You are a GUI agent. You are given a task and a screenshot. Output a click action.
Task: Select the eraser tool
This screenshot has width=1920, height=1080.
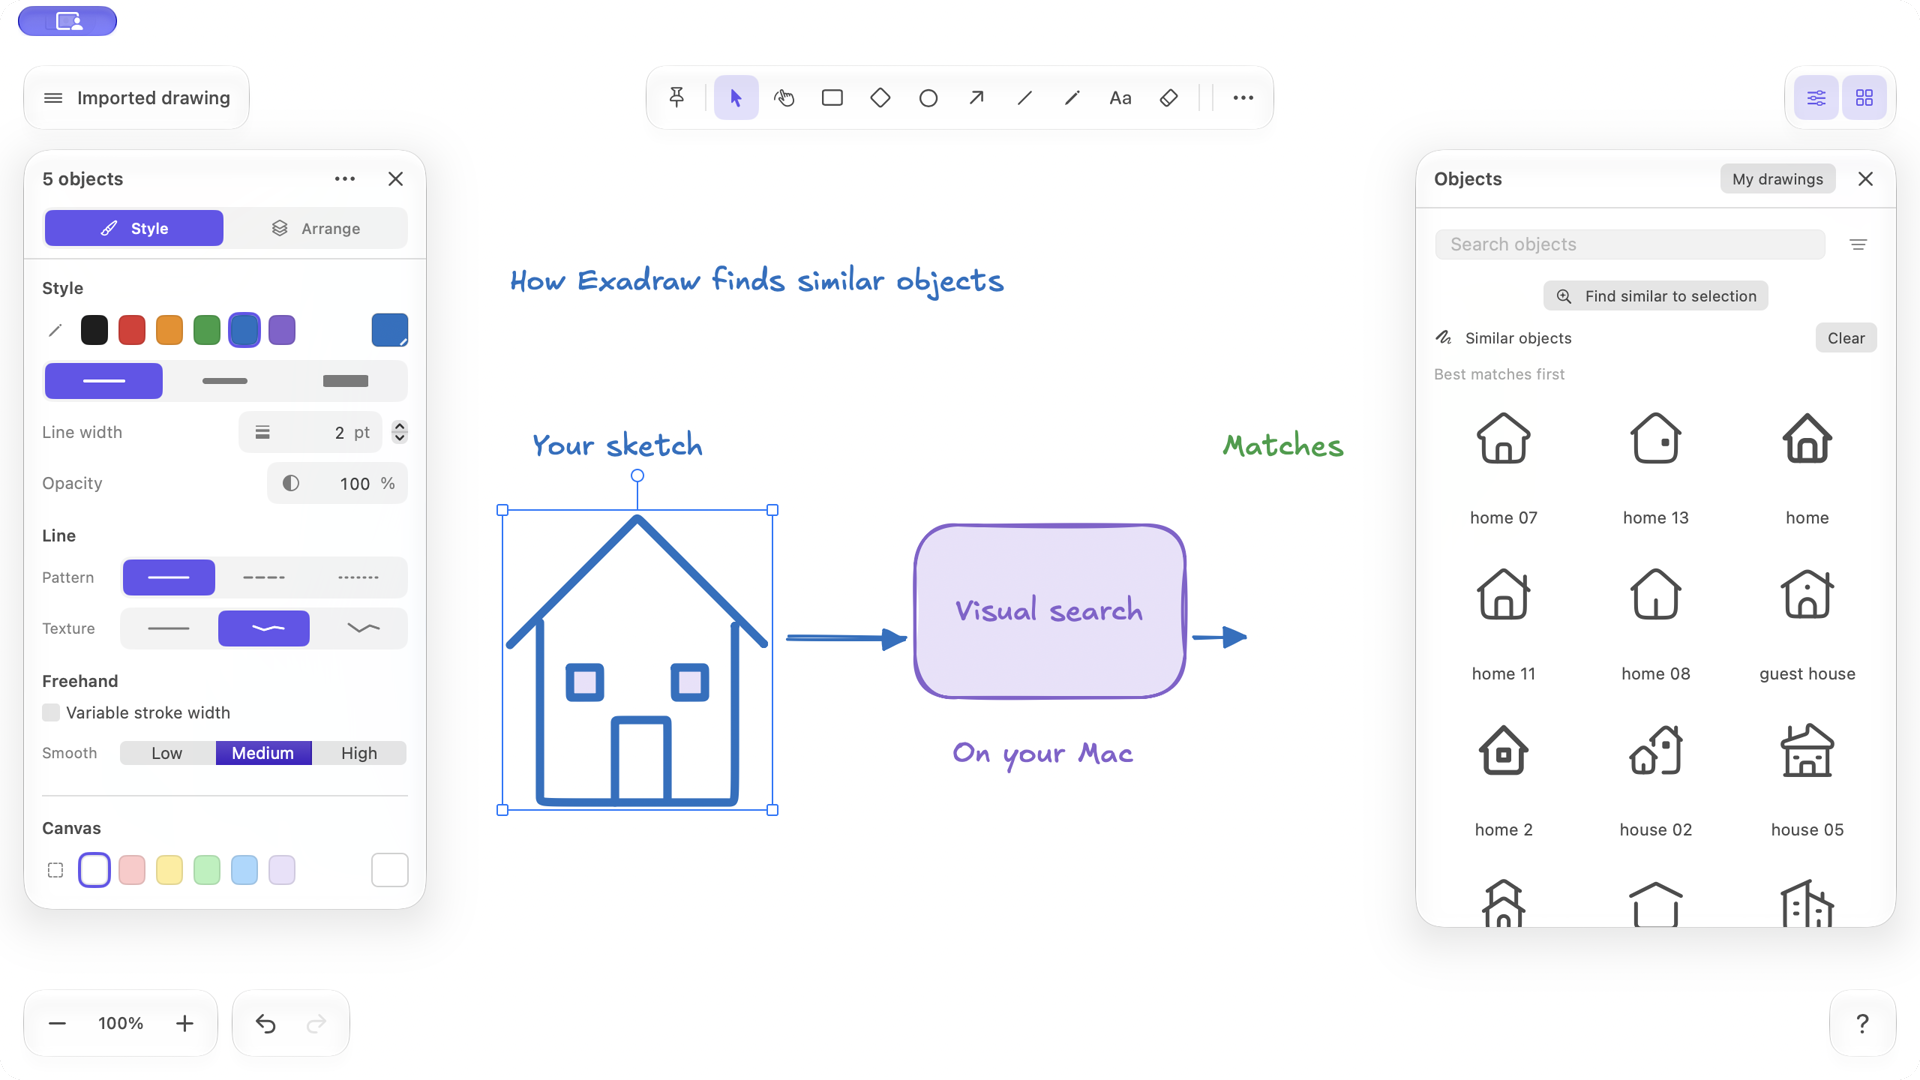(x=1168, y=98)
